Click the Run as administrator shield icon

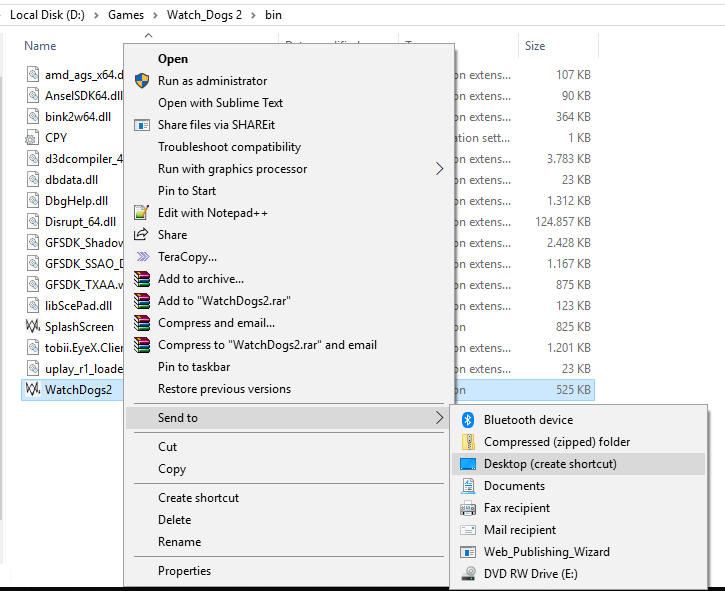(142, 81)
